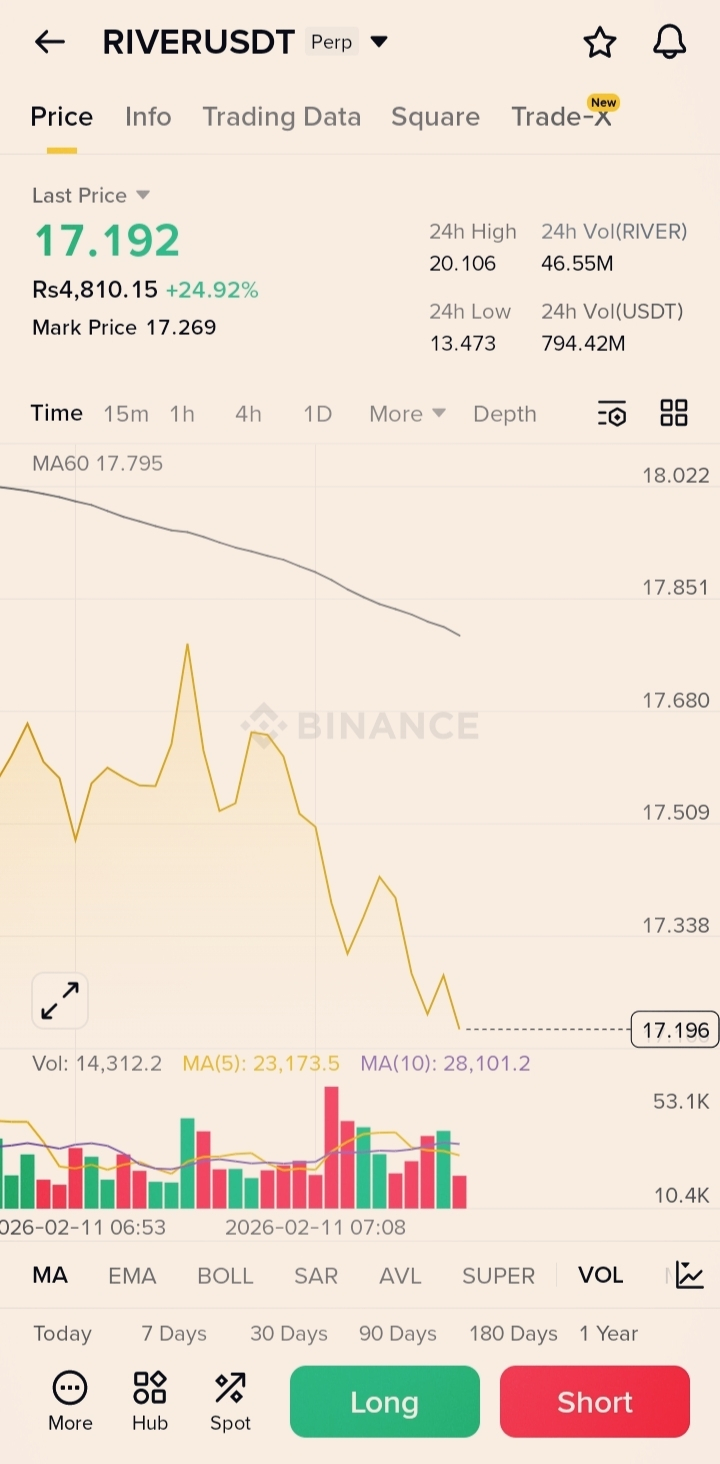Open the More menu icon at bottom

coord(70,1402)
